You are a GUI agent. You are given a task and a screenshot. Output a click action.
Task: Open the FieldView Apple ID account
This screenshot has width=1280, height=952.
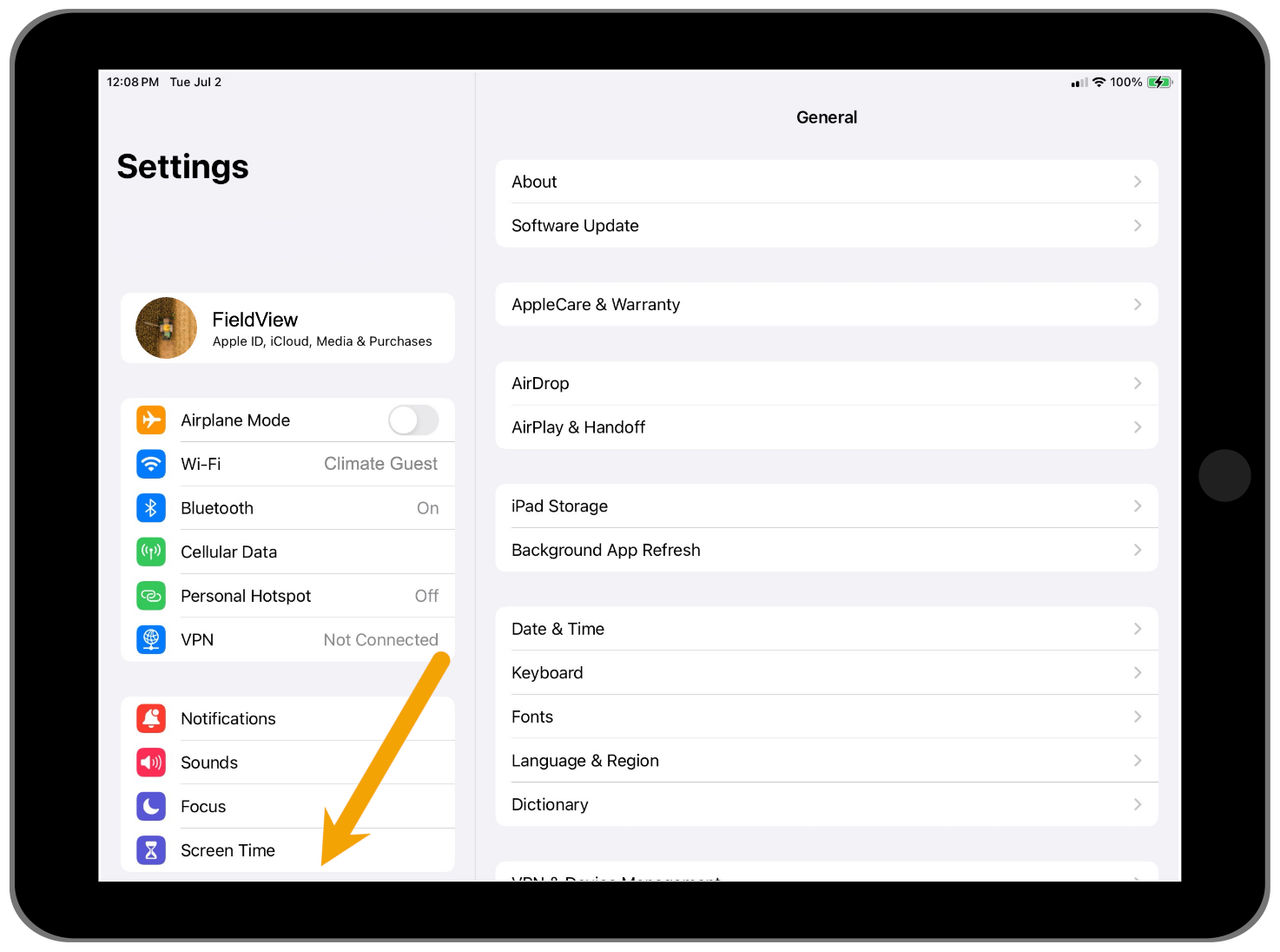tap(288, 328)
